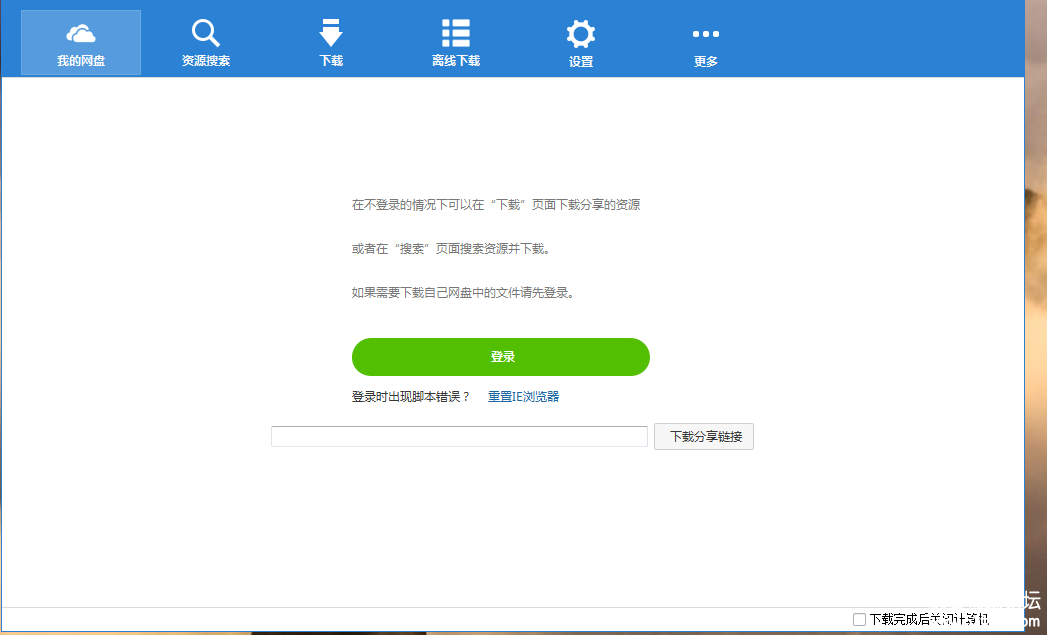Expand the 更多 menu label
This screenshot has height=635, width=1047.
click(x=706, y=61)
